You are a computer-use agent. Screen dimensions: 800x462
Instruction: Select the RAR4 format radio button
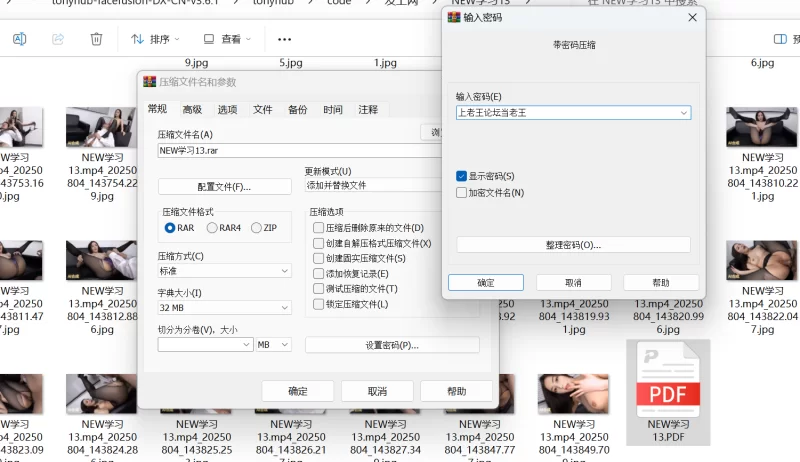212,228
